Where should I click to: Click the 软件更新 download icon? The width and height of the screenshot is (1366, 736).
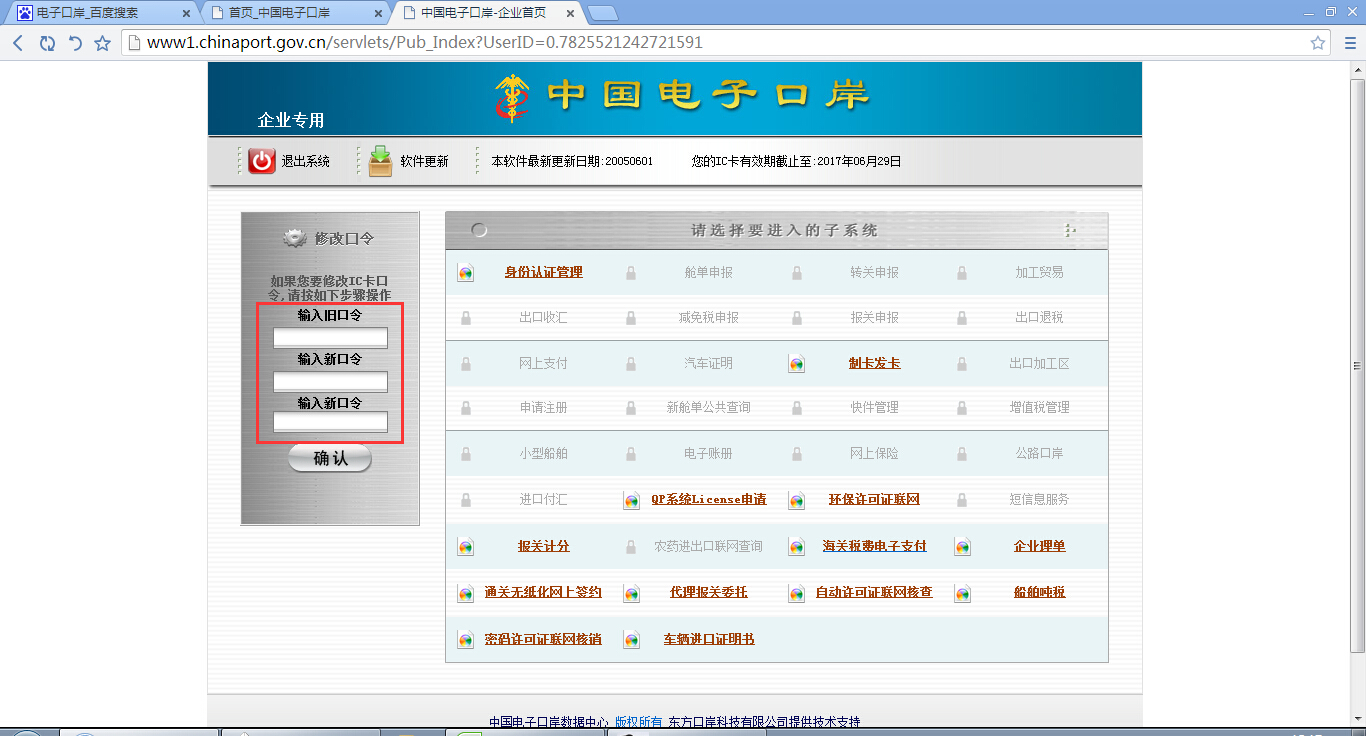pyautogui.click(x=381, y=161)
